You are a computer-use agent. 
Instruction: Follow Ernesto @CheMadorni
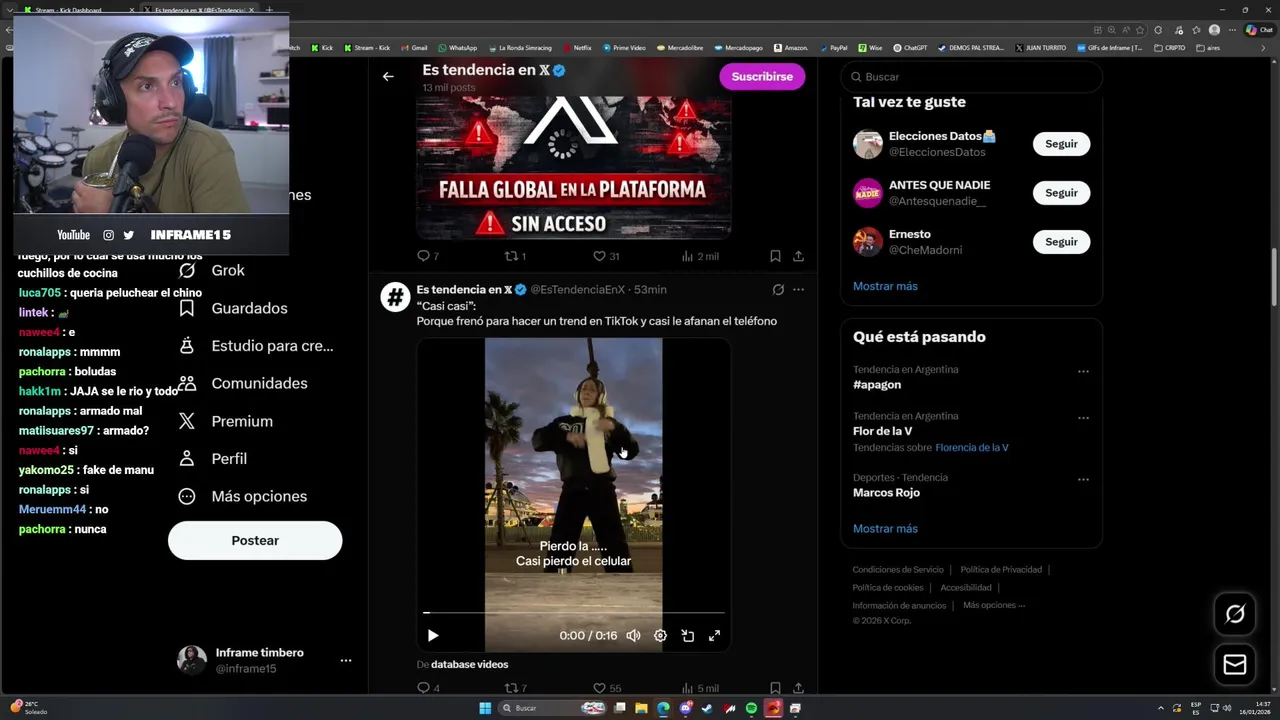click(x=1061, y=242)
